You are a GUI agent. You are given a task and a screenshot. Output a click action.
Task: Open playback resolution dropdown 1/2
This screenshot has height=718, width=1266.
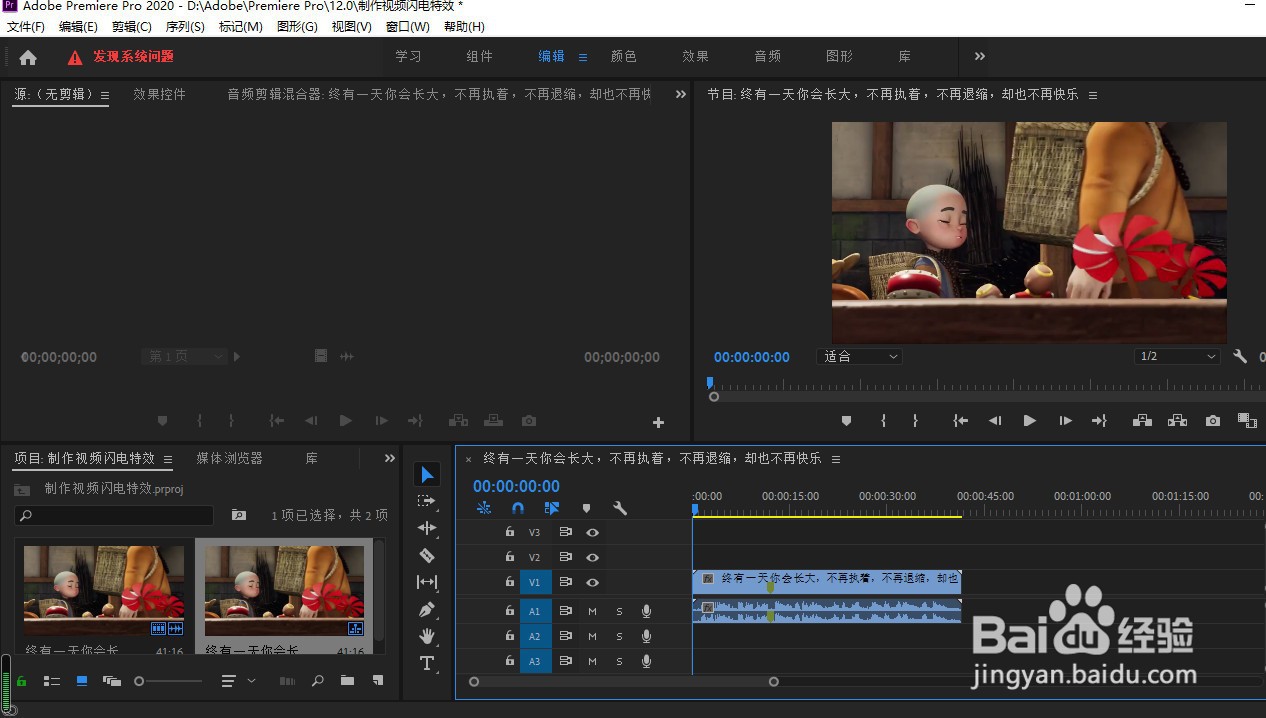click(x=1178, y=356)
